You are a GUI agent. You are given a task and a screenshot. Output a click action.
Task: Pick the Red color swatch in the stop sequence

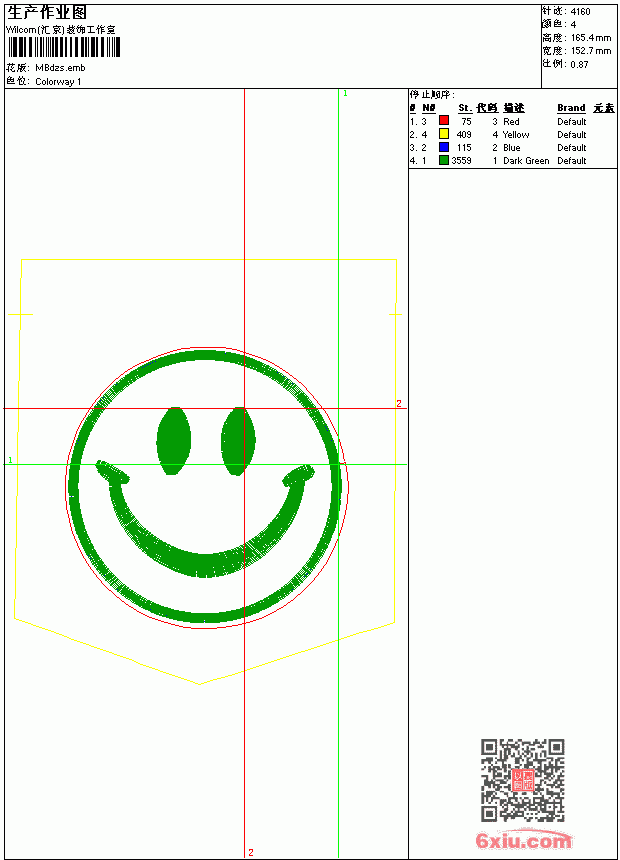444,121
